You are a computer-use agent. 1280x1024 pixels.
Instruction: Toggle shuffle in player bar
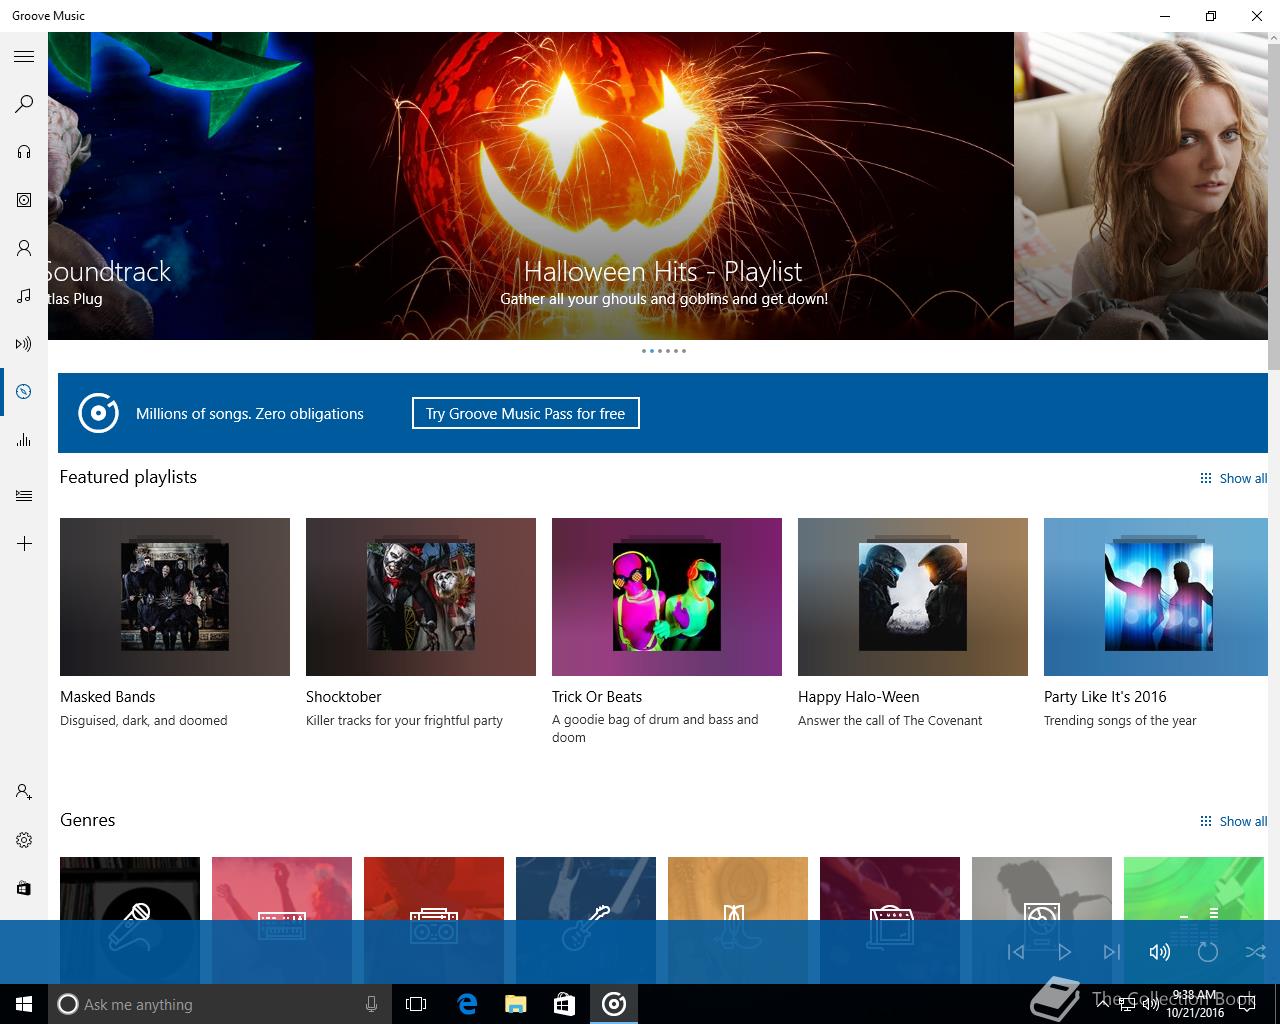pyautogui.click(x=1256, y=952)
